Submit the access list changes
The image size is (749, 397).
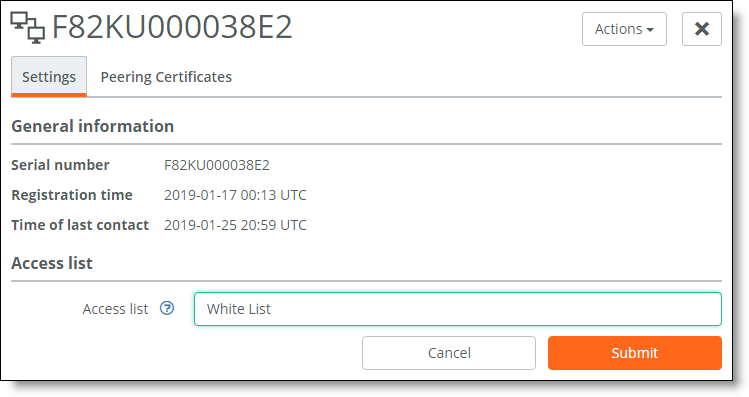pyautogui.click(x=634, y=353)
